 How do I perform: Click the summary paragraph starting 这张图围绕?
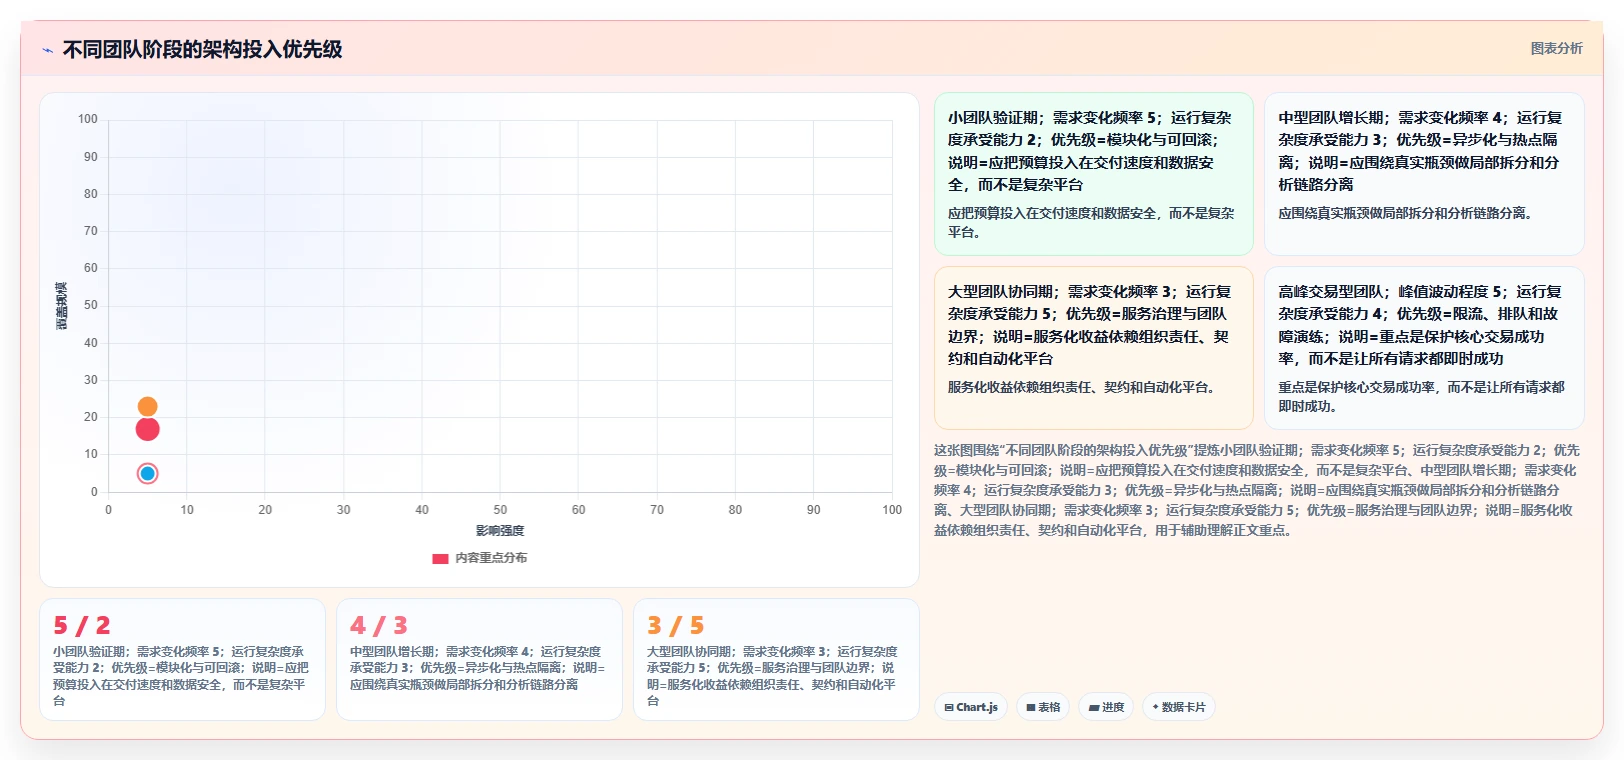[1258, 490]
